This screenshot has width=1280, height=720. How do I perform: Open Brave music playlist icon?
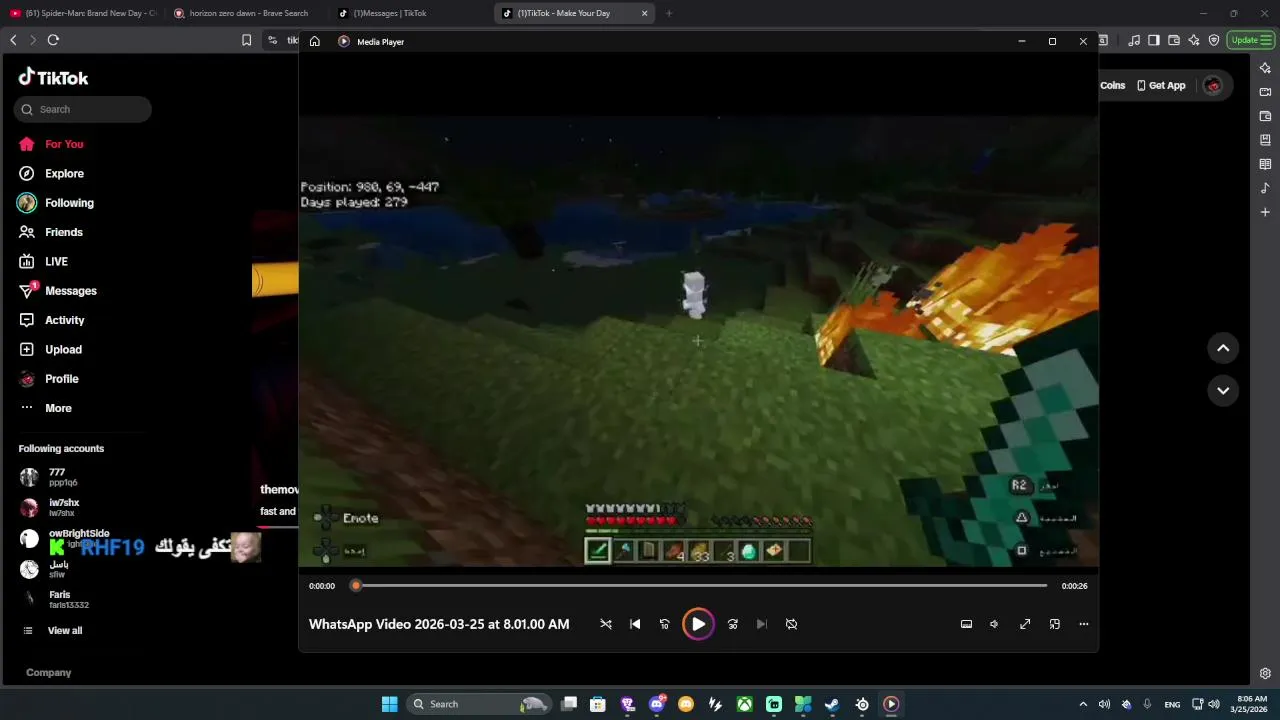pos(1134,40)
